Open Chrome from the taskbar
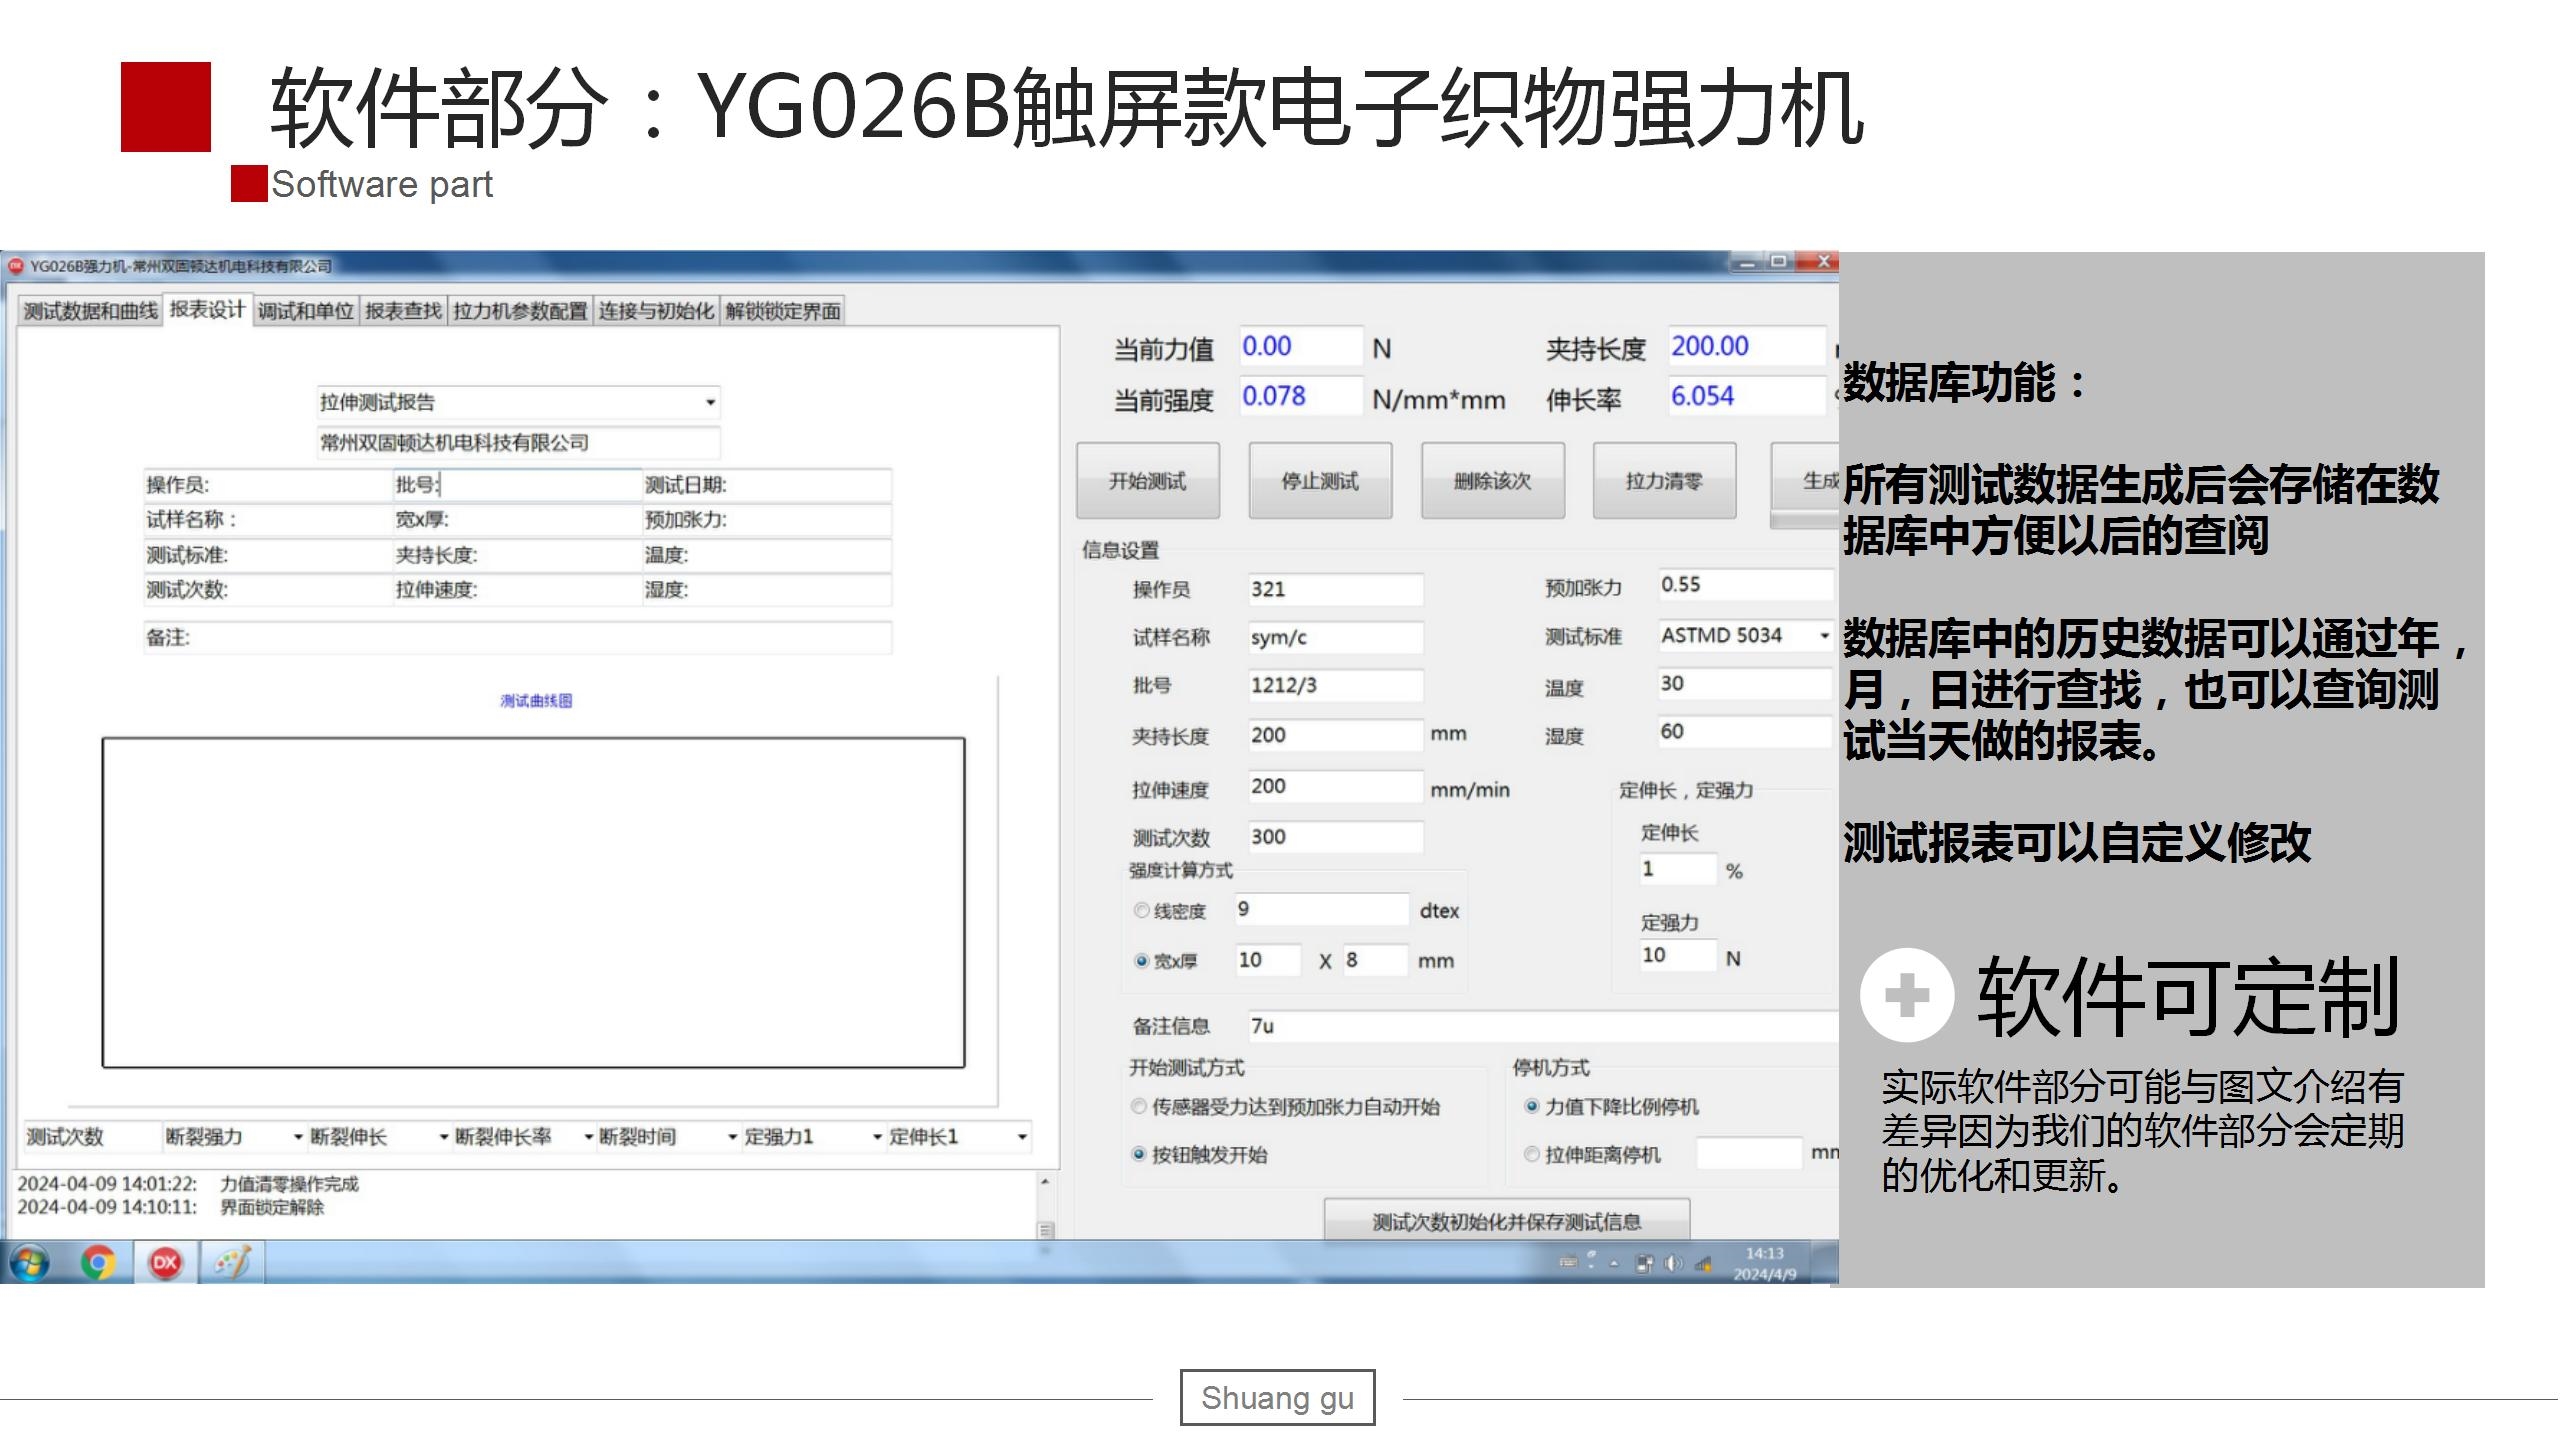This screenshot has height=1440, width=2560. [97, 1263]
